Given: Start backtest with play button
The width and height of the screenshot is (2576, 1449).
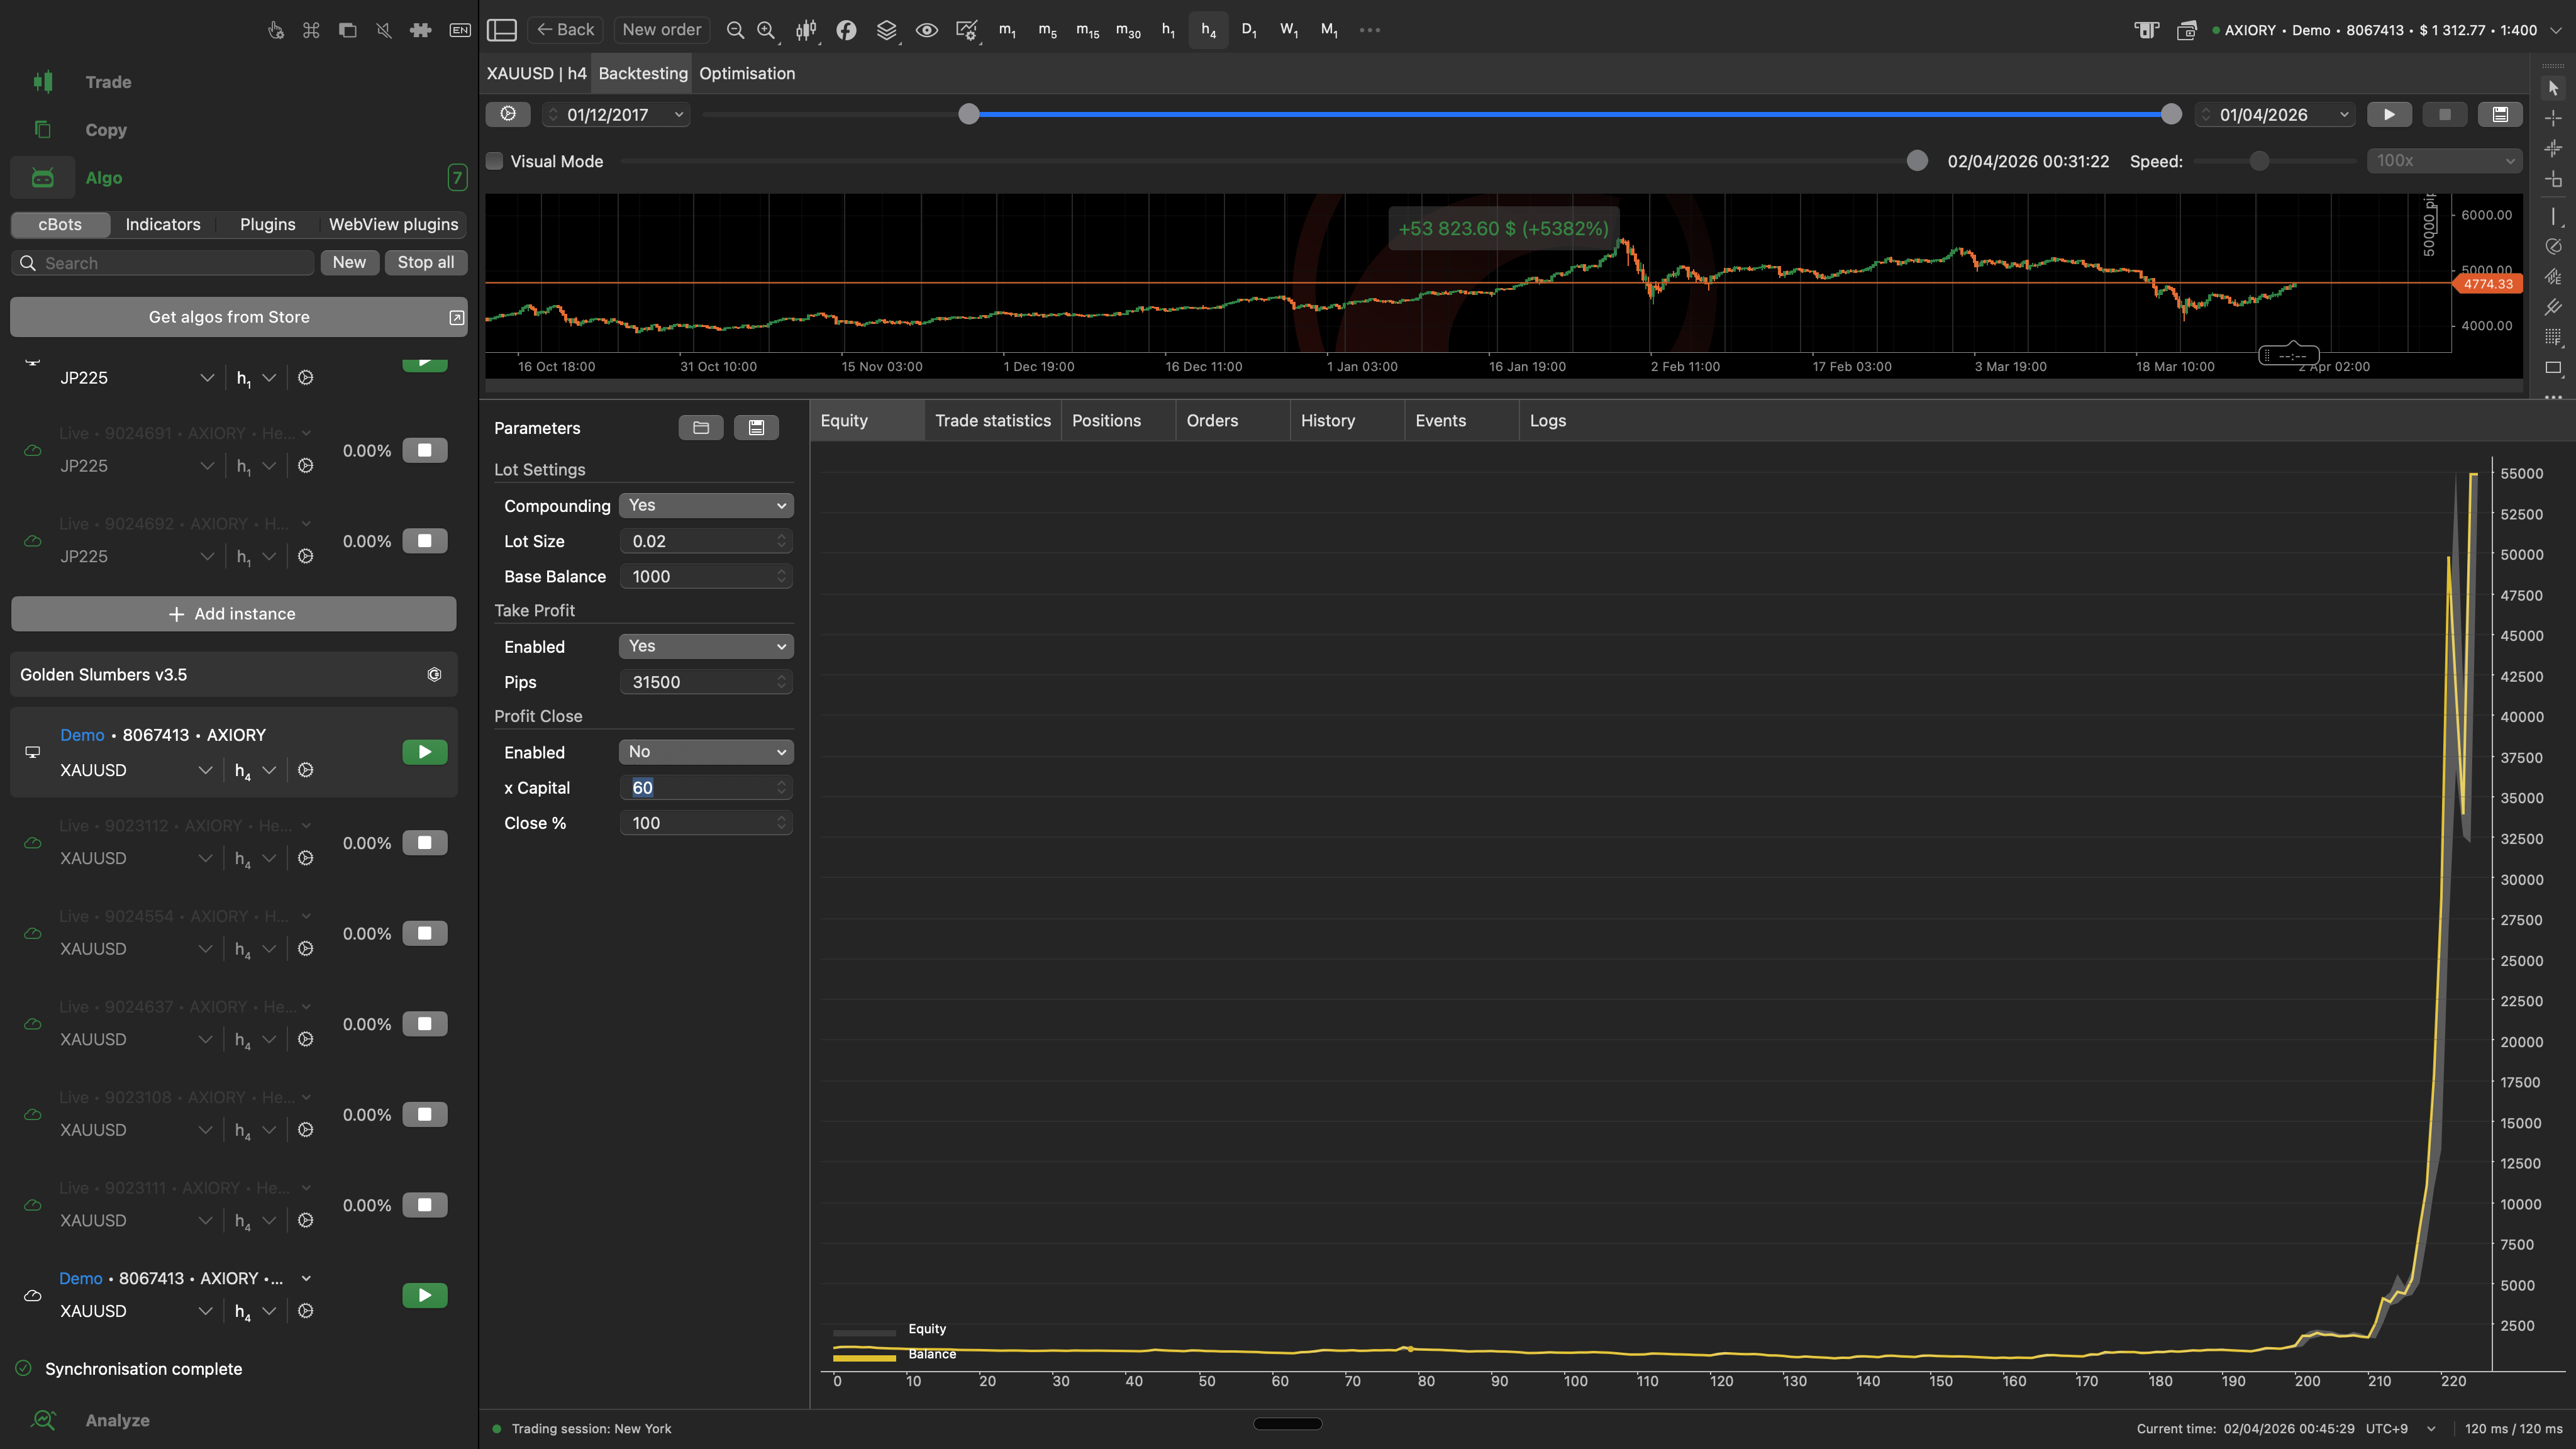Looking at the screenshot, I should pos(2389,115).
